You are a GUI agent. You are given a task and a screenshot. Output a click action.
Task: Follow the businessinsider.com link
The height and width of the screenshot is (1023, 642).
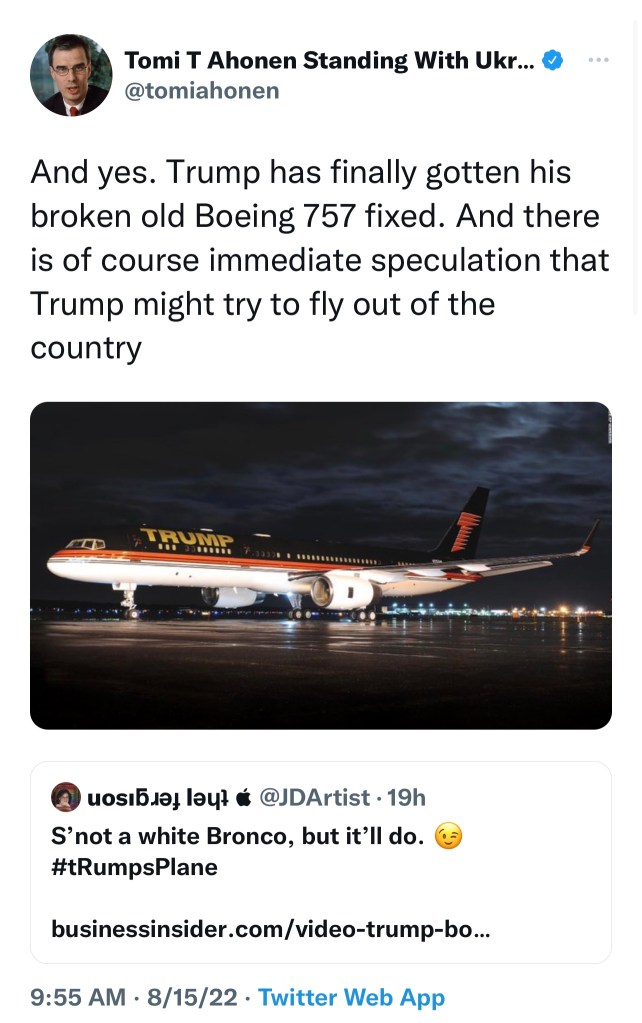coord(270,929)
